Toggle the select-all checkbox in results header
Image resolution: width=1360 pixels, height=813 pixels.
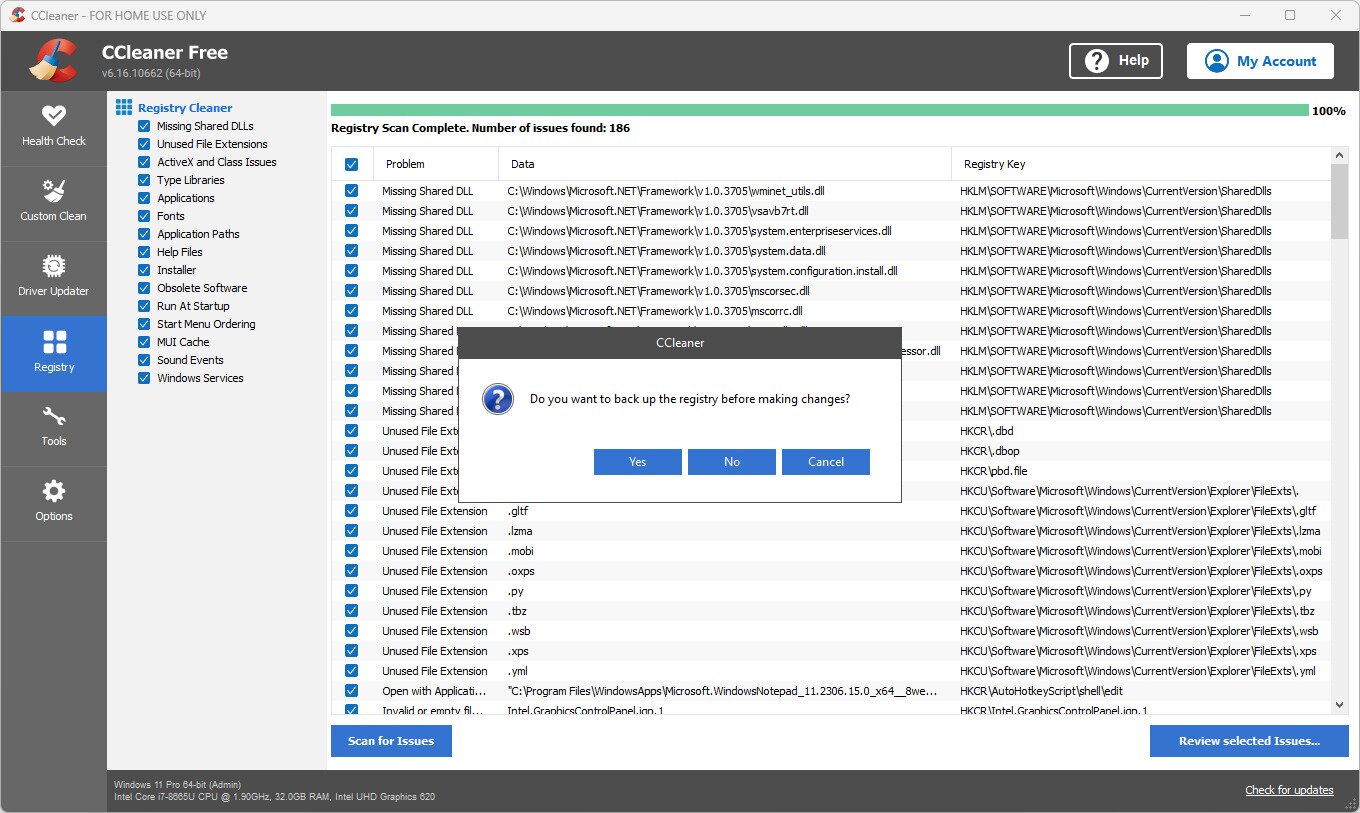click(x=352, y=163)
